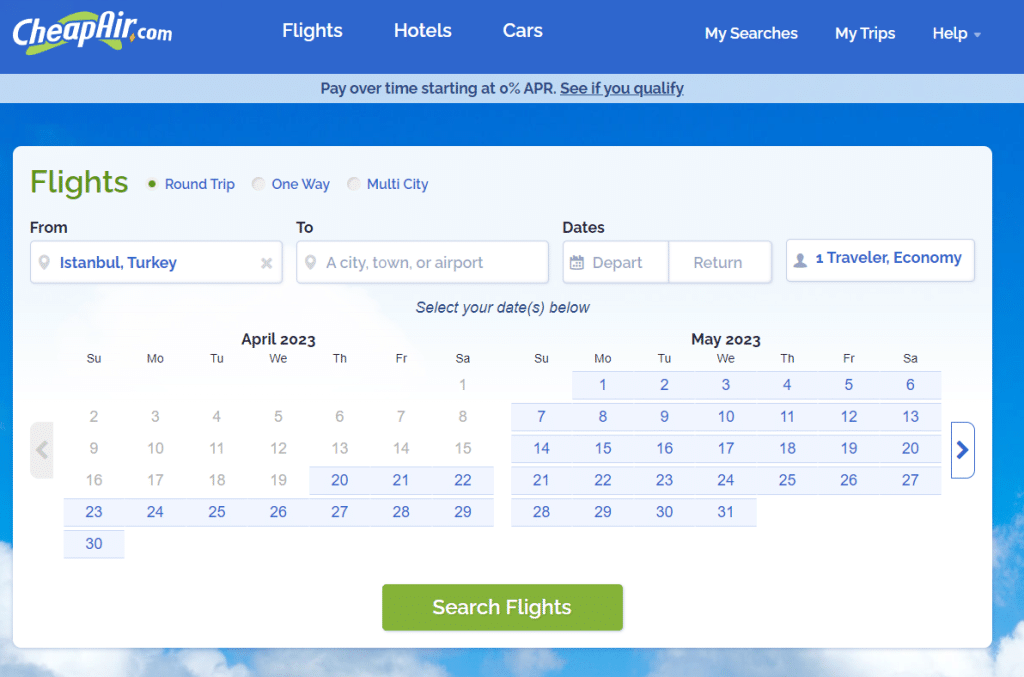Click the To destination input field
Screen dimensions: 1024x677
pos(422,262)
